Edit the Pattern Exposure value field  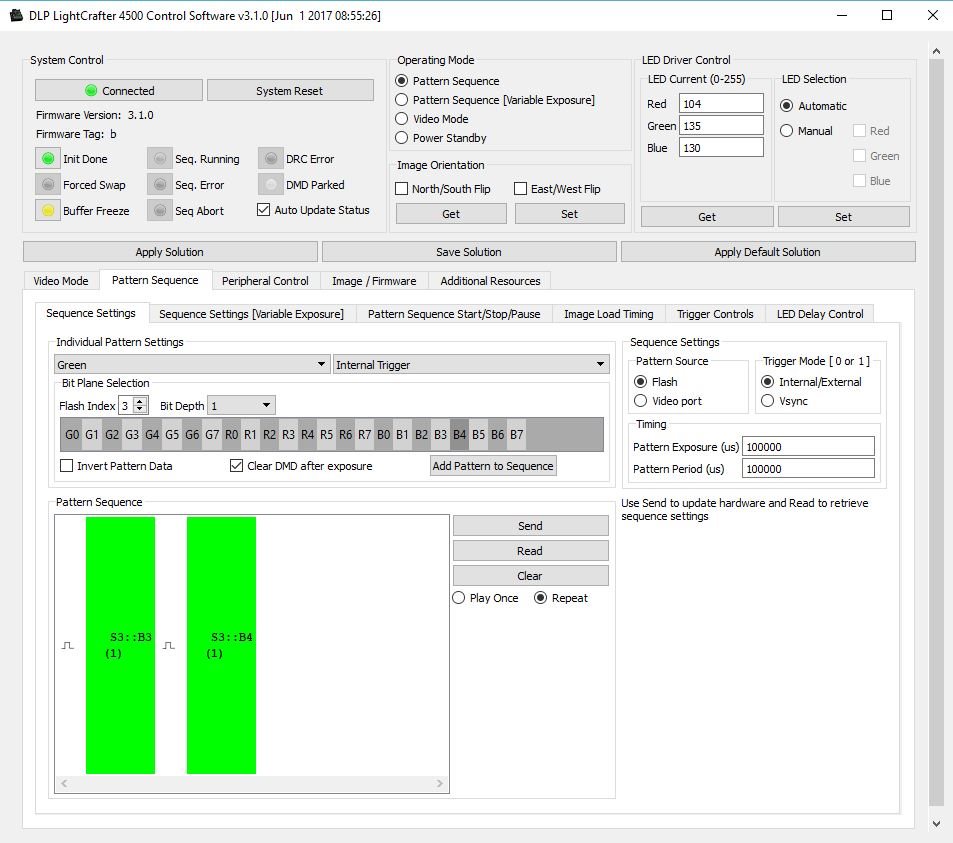coord(807,445)
